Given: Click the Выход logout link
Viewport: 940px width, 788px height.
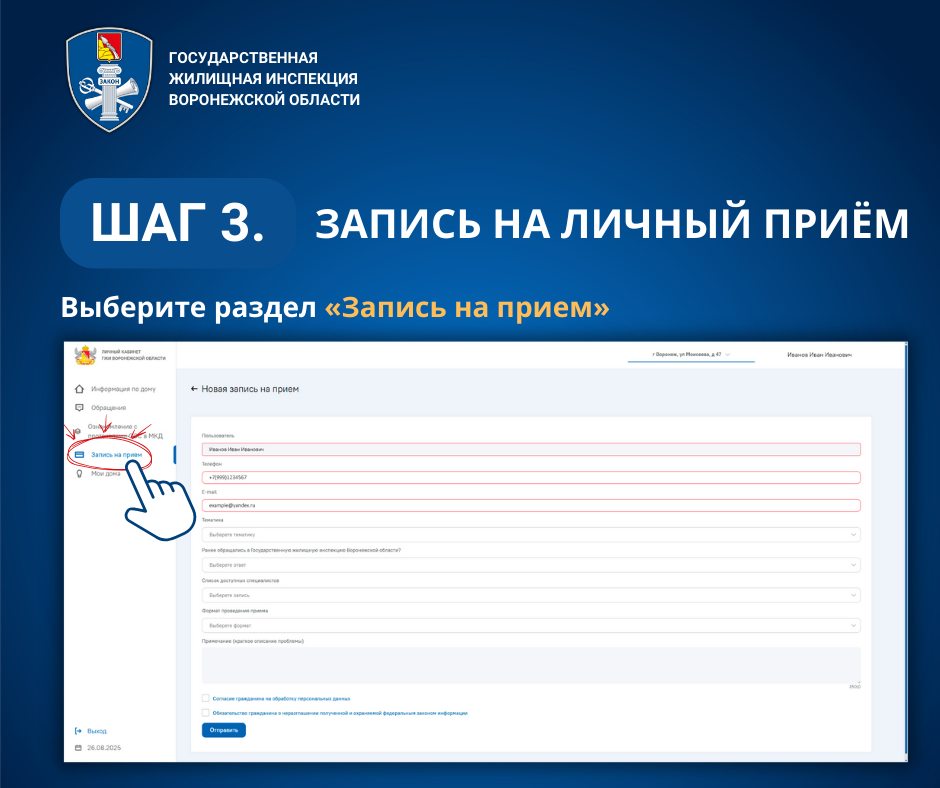Looking at the screenshot, I should pos(96,731).
